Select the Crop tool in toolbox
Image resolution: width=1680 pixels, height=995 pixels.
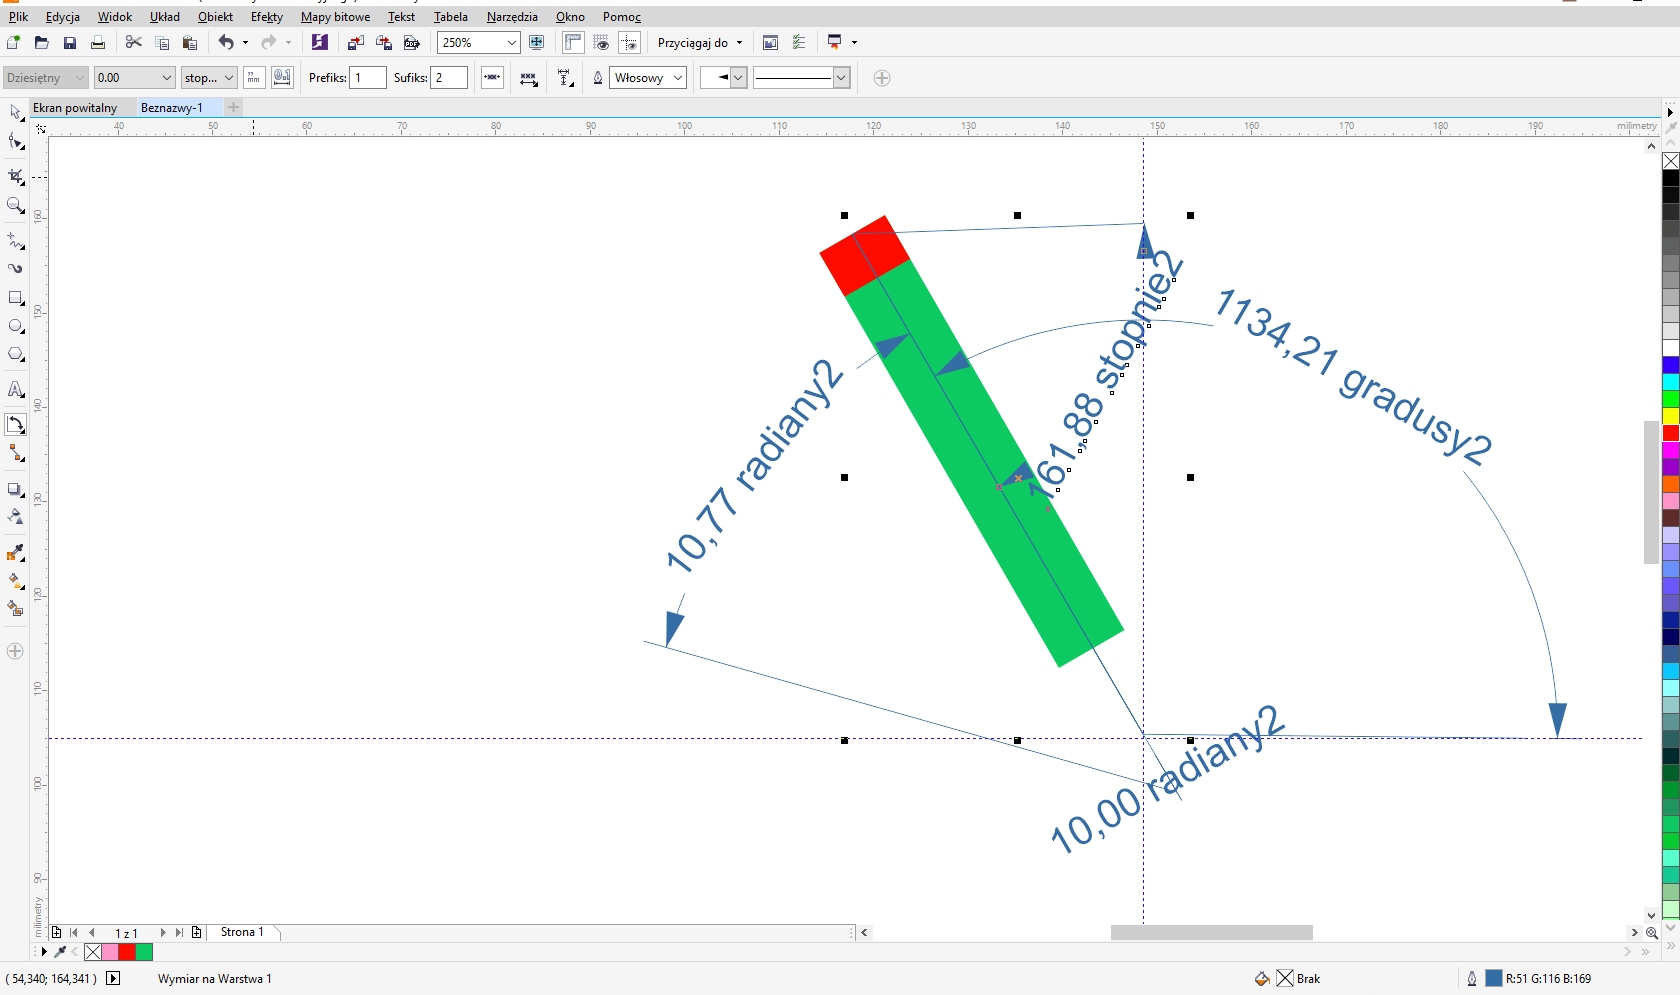(x=16, y=177)
